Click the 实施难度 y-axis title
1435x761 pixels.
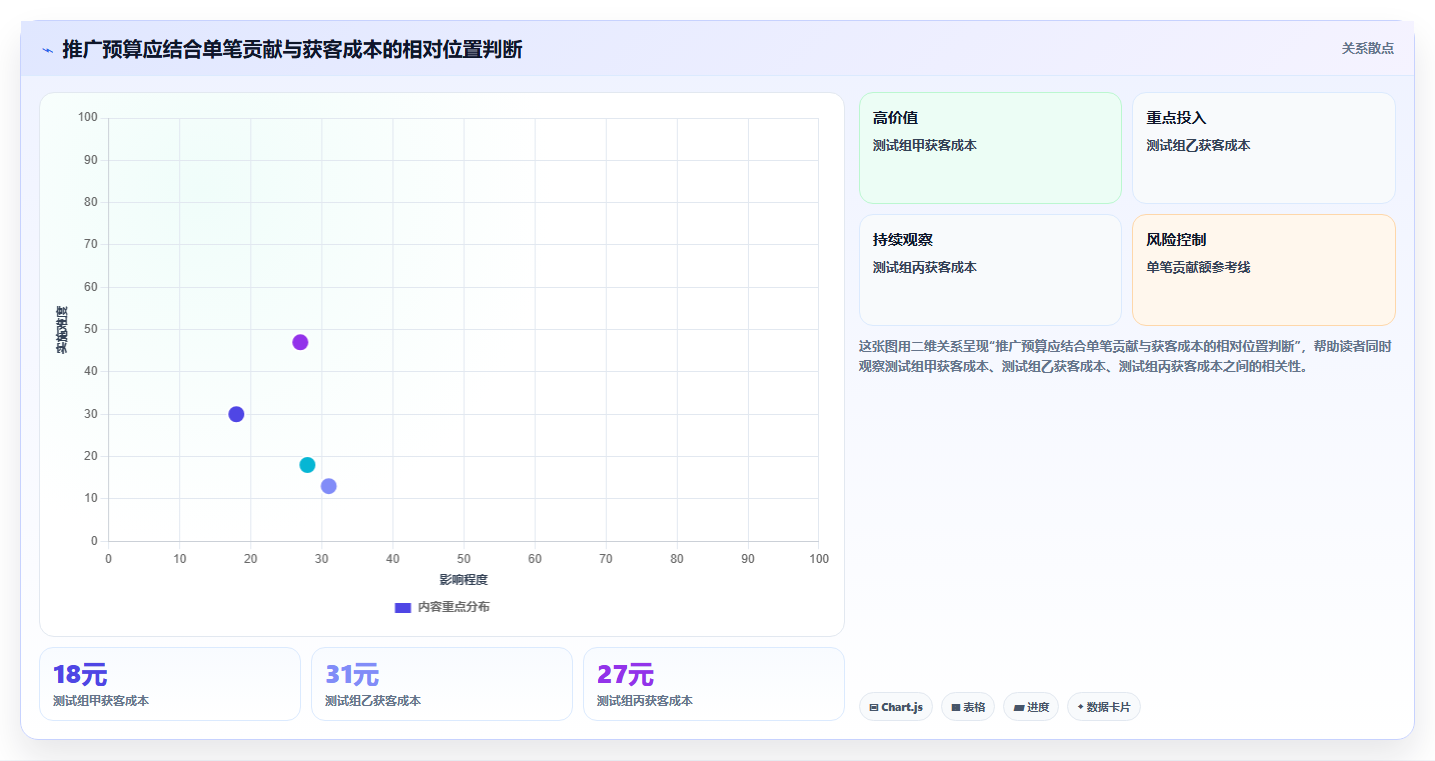62,330
